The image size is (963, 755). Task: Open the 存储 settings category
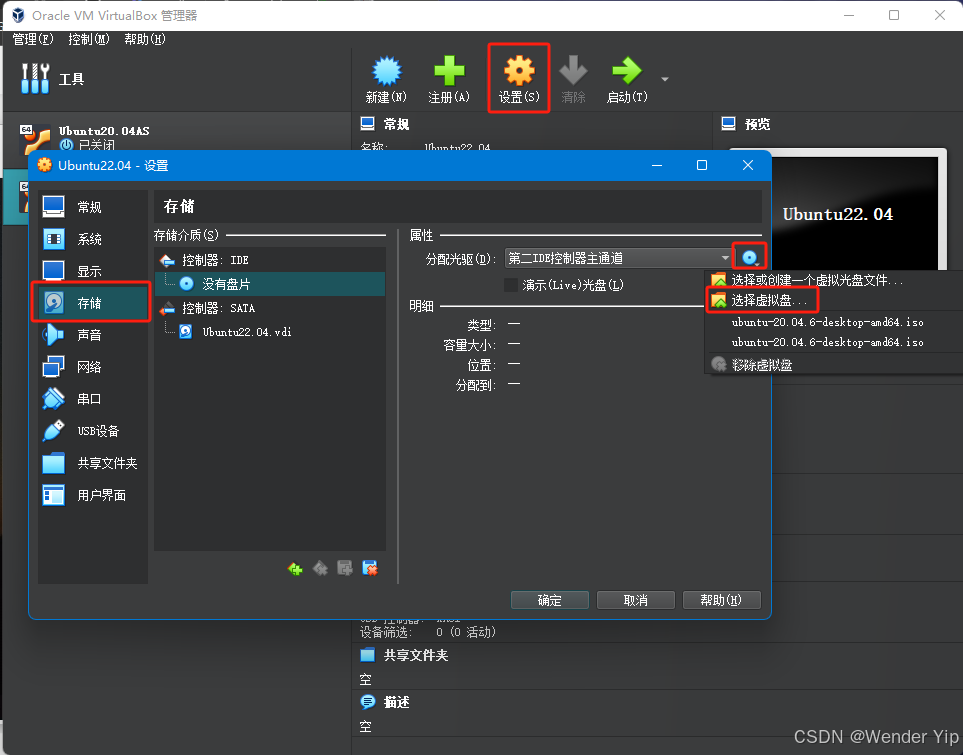92,303
